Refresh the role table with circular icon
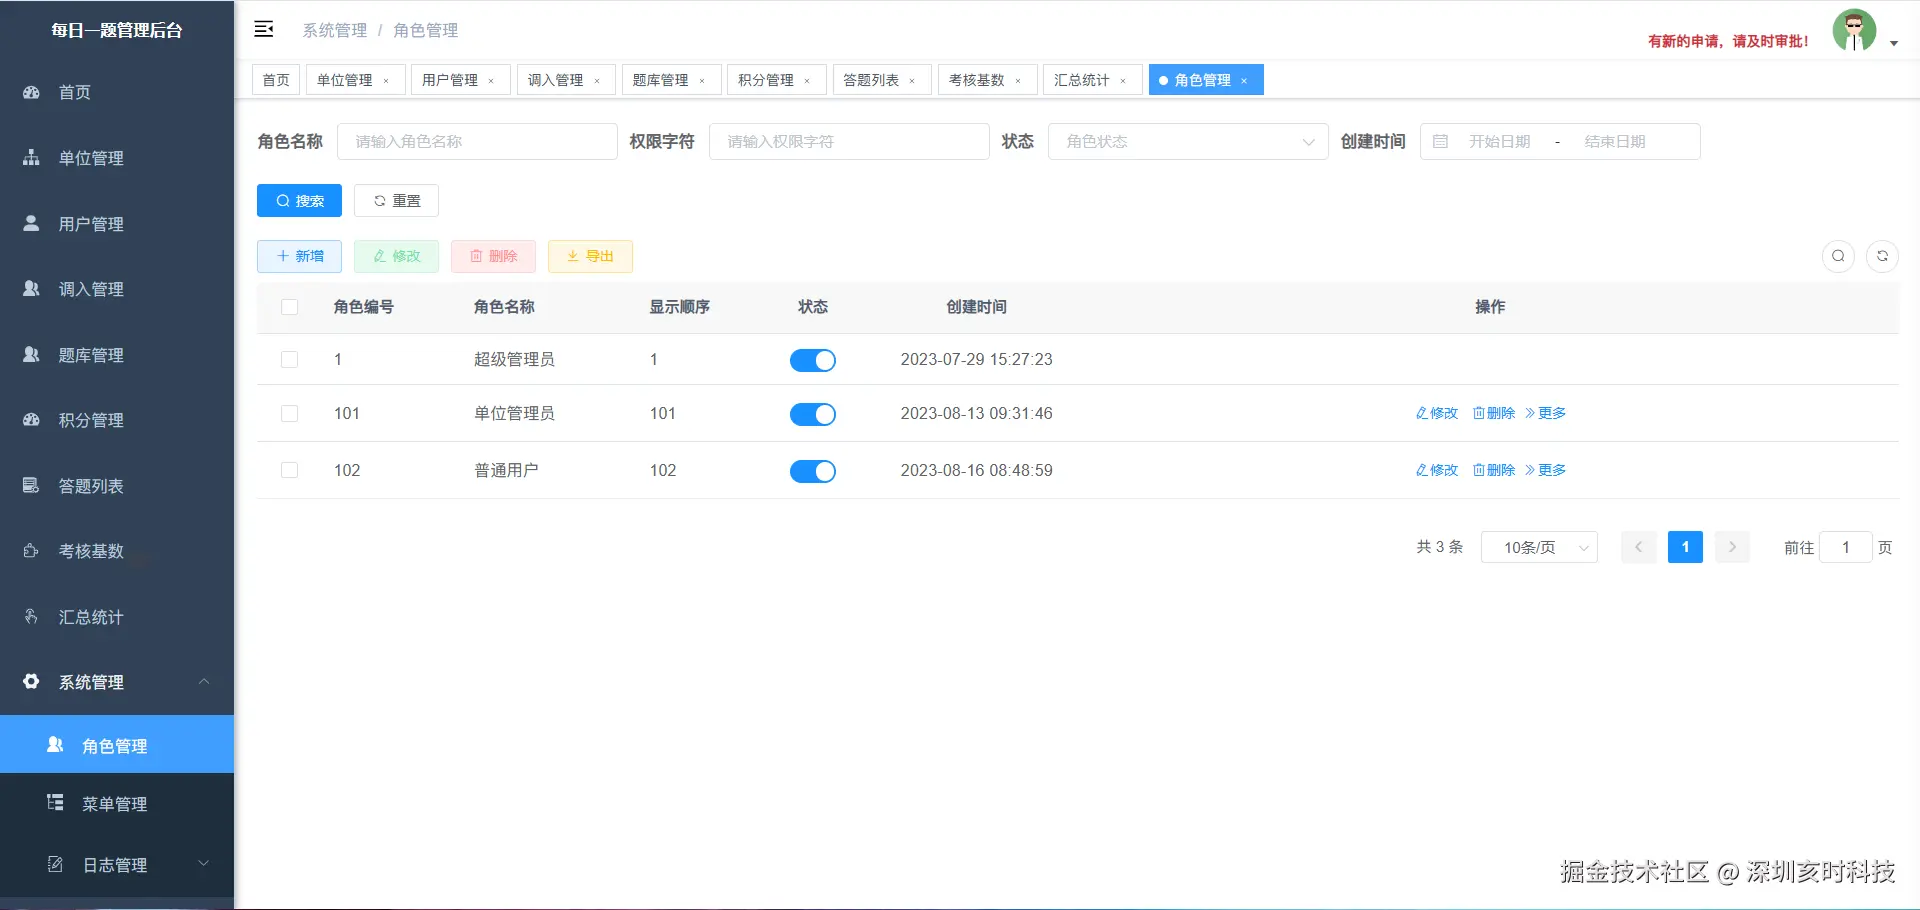 1882,256
